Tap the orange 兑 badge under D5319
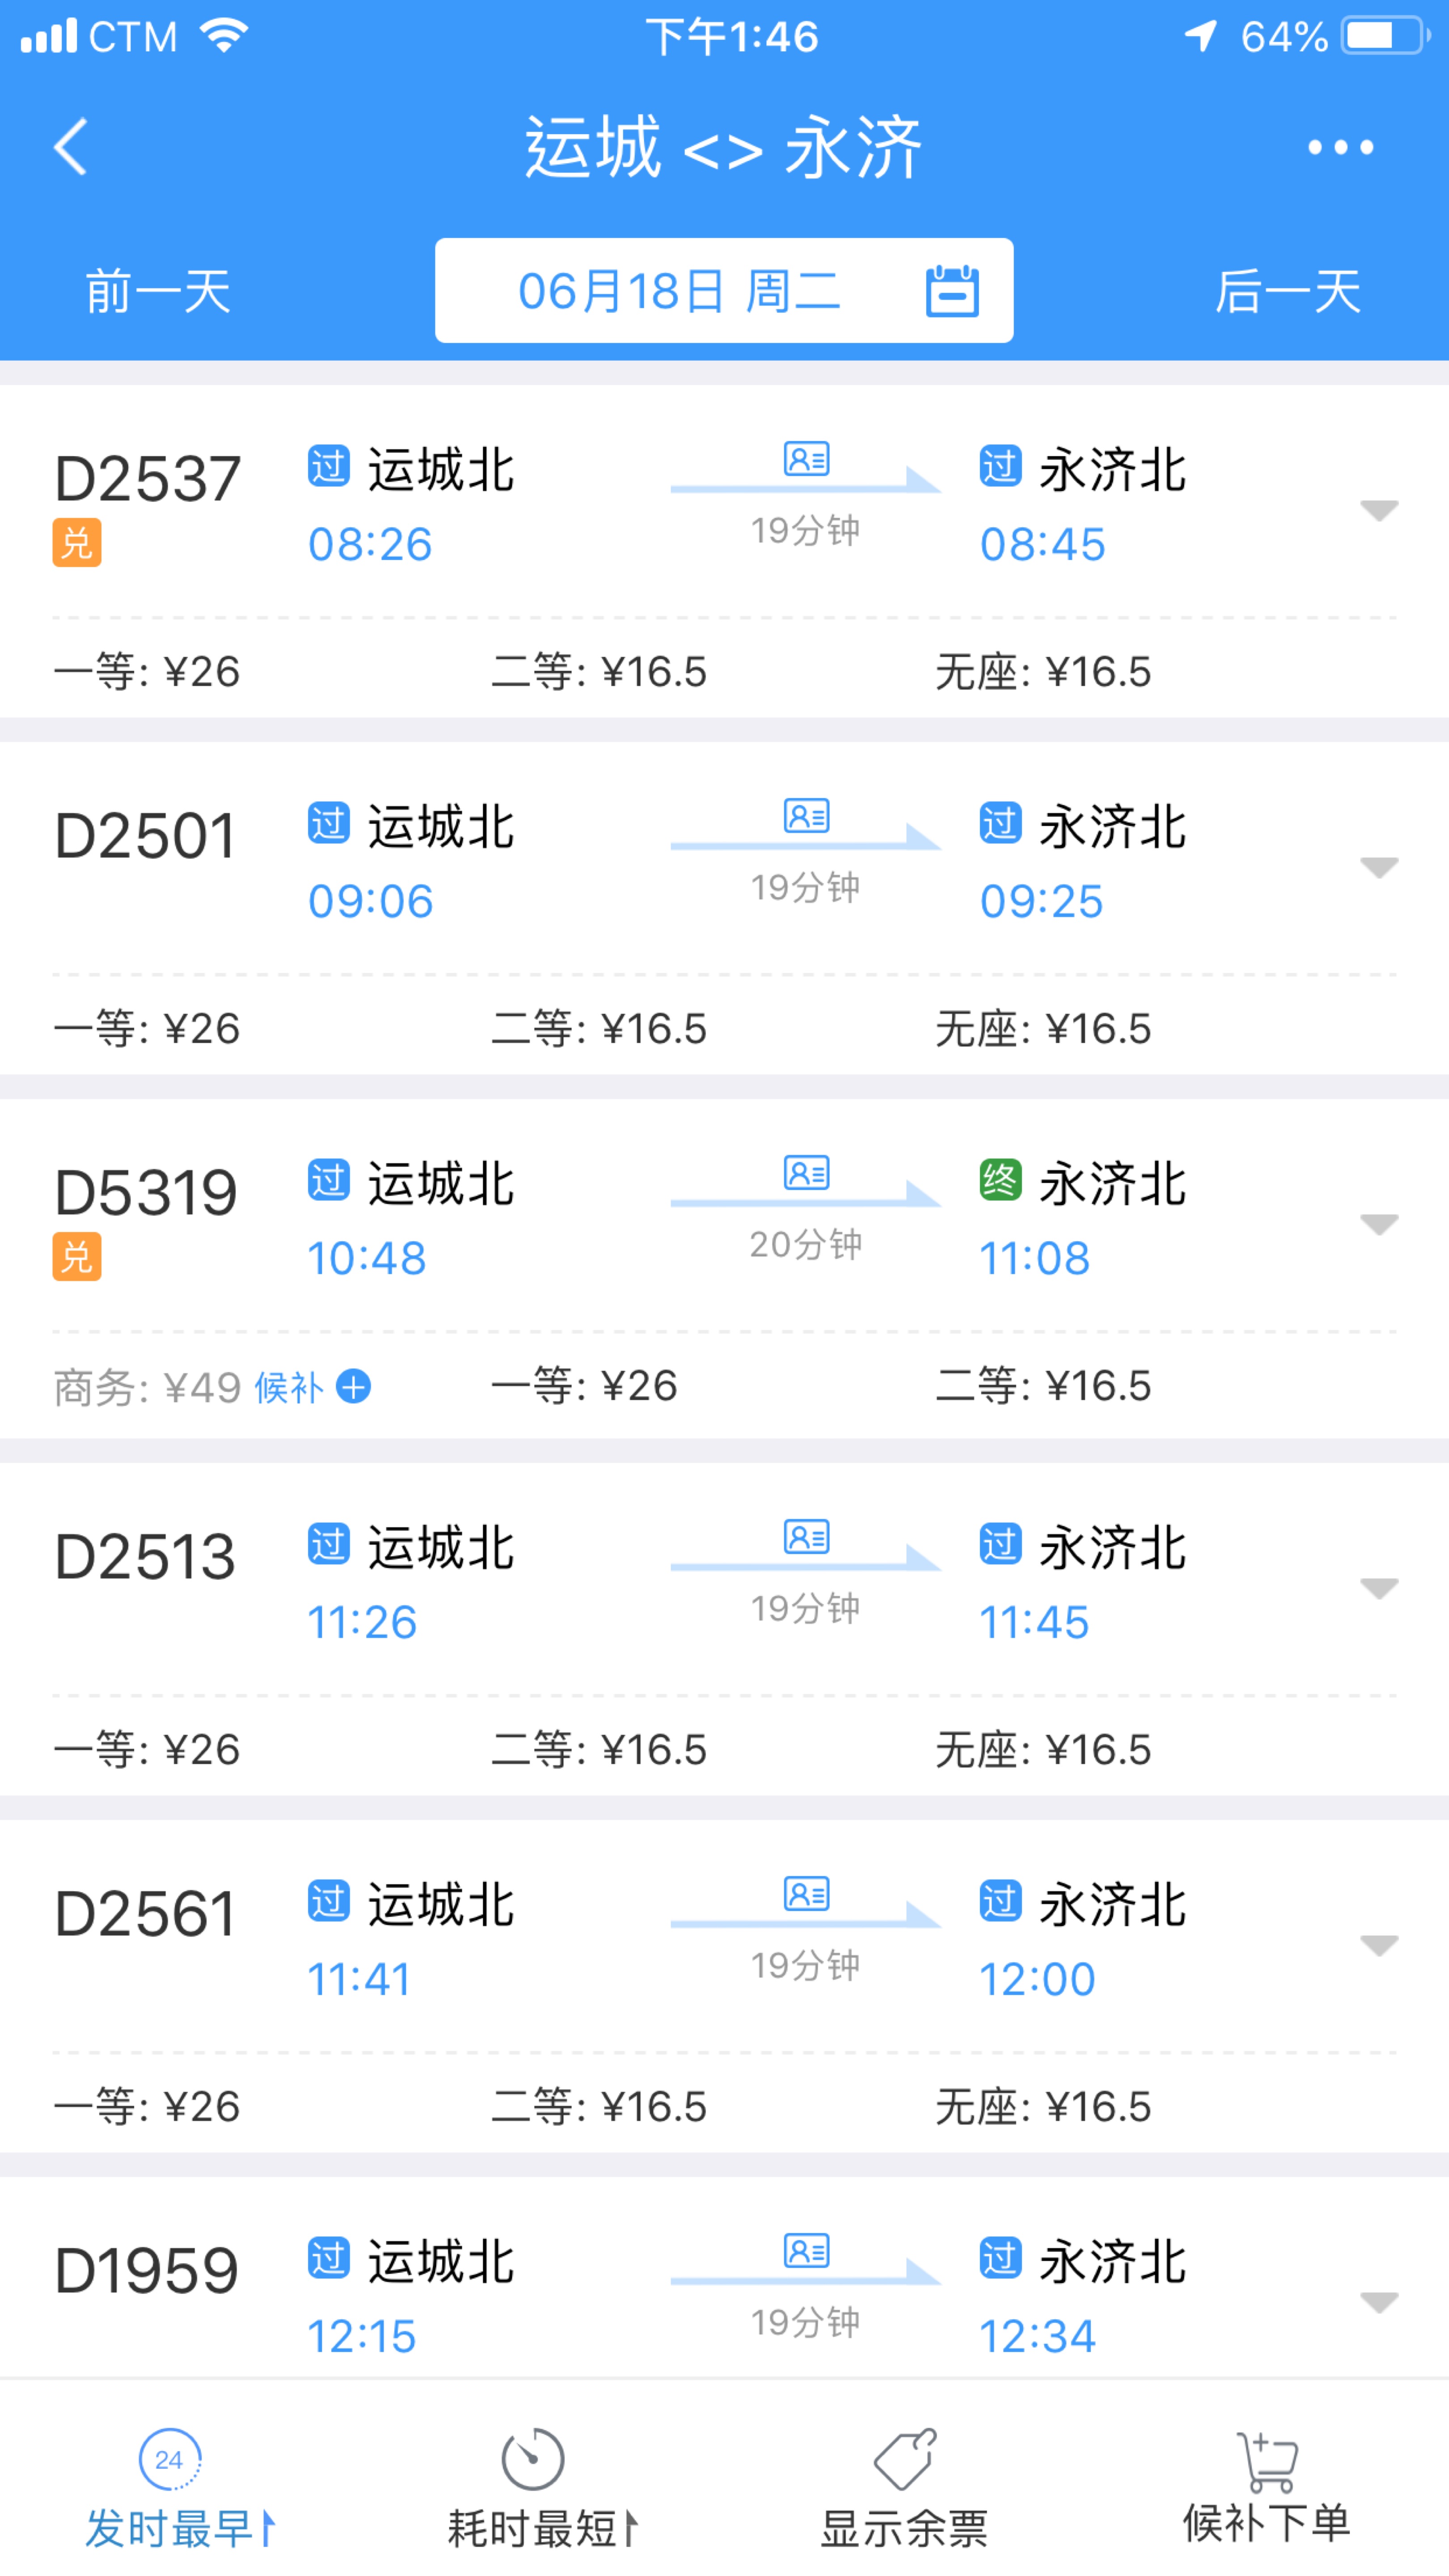The height and width of the screenshot is (2576, 1449). pyautogui.click(x=77, y=1257)
